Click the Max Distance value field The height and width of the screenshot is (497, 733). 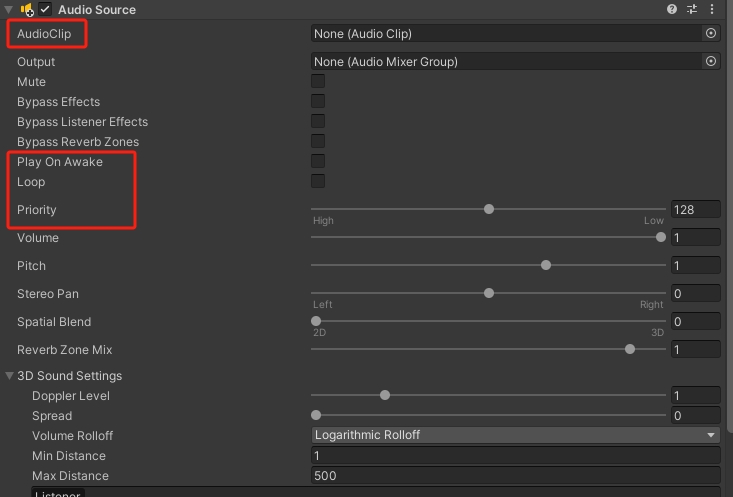pyautogui.click(x=515, y=475)
